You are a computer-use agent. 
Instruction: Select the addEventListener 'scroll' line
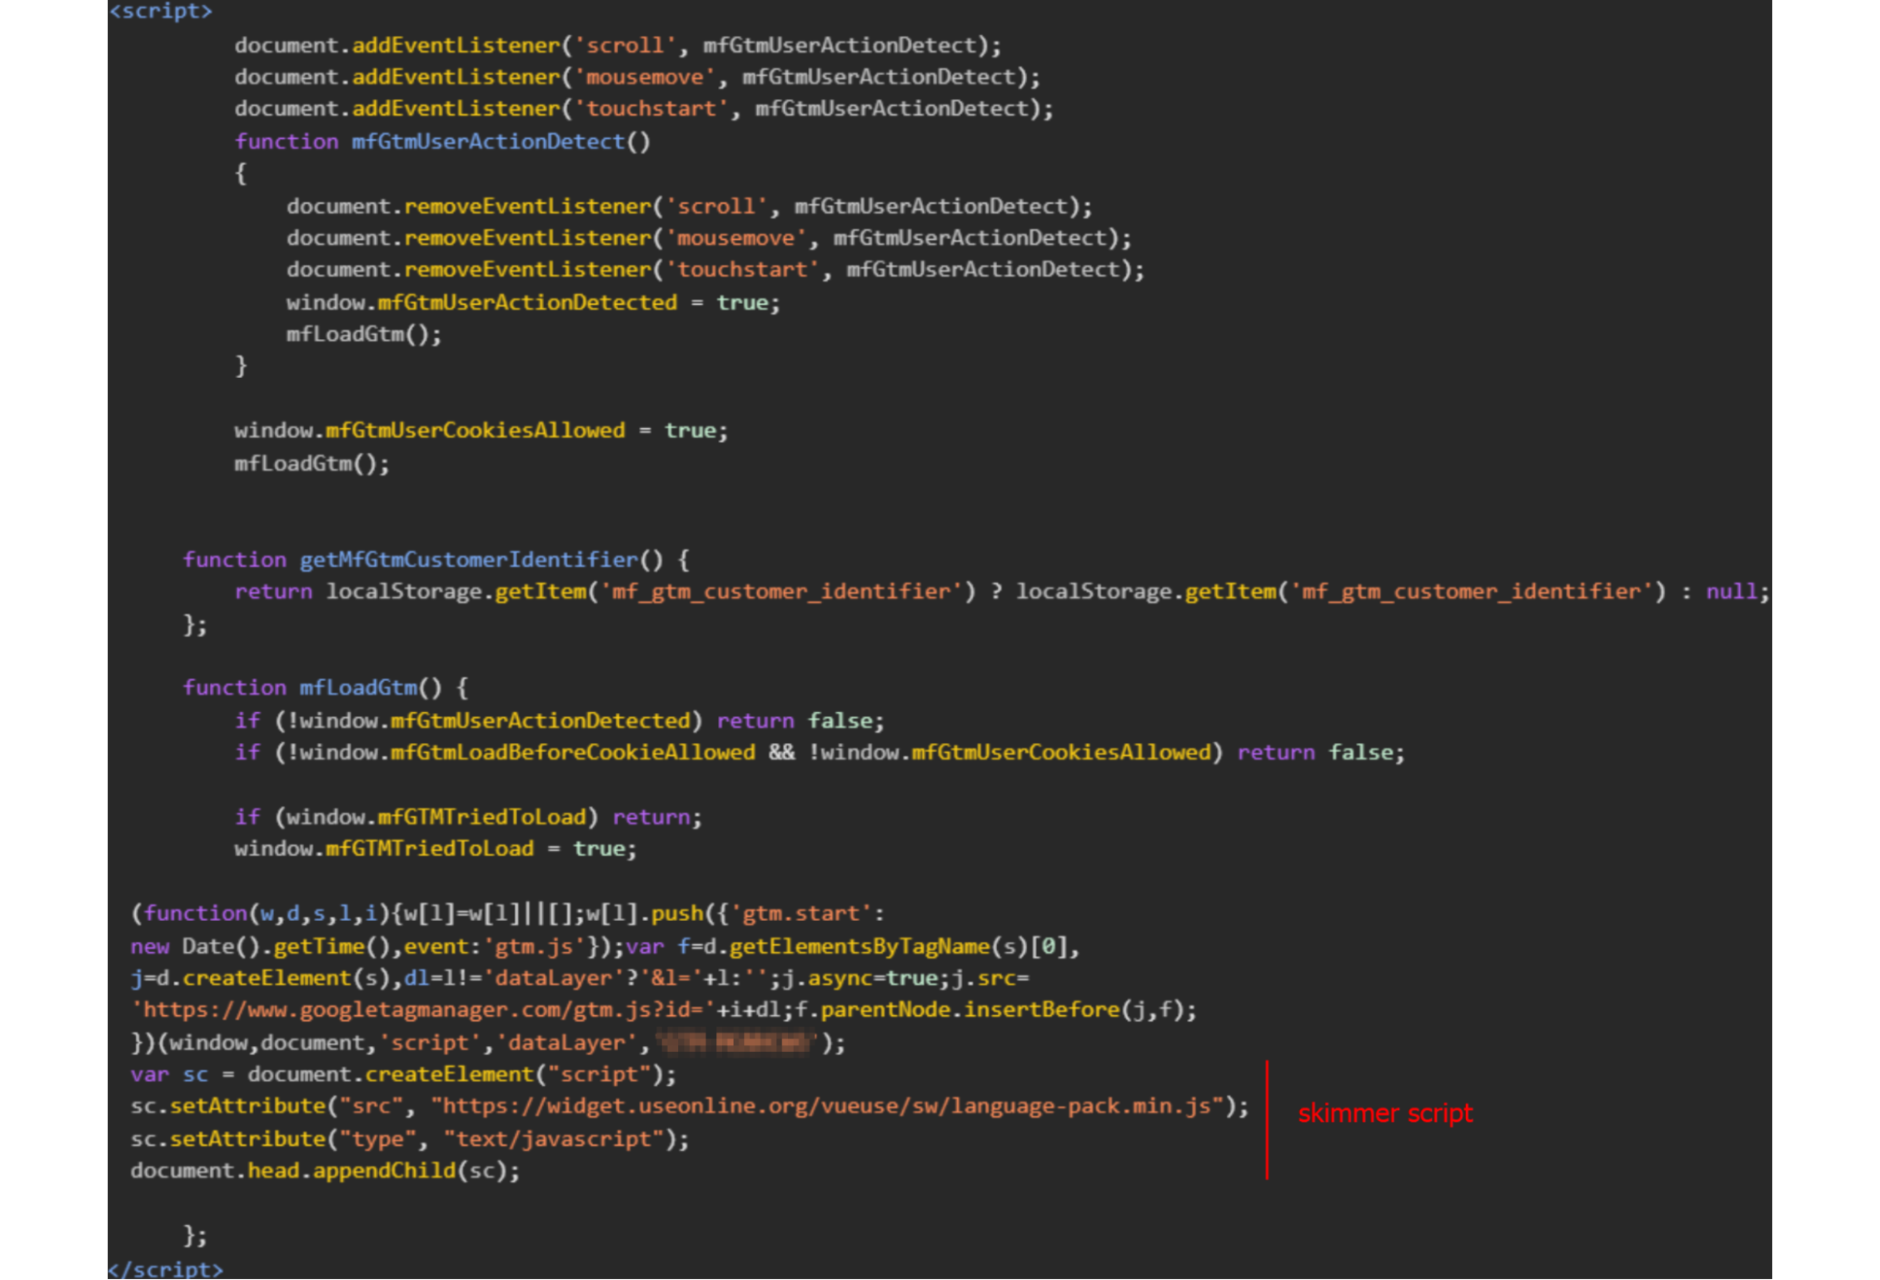(618, 45)
